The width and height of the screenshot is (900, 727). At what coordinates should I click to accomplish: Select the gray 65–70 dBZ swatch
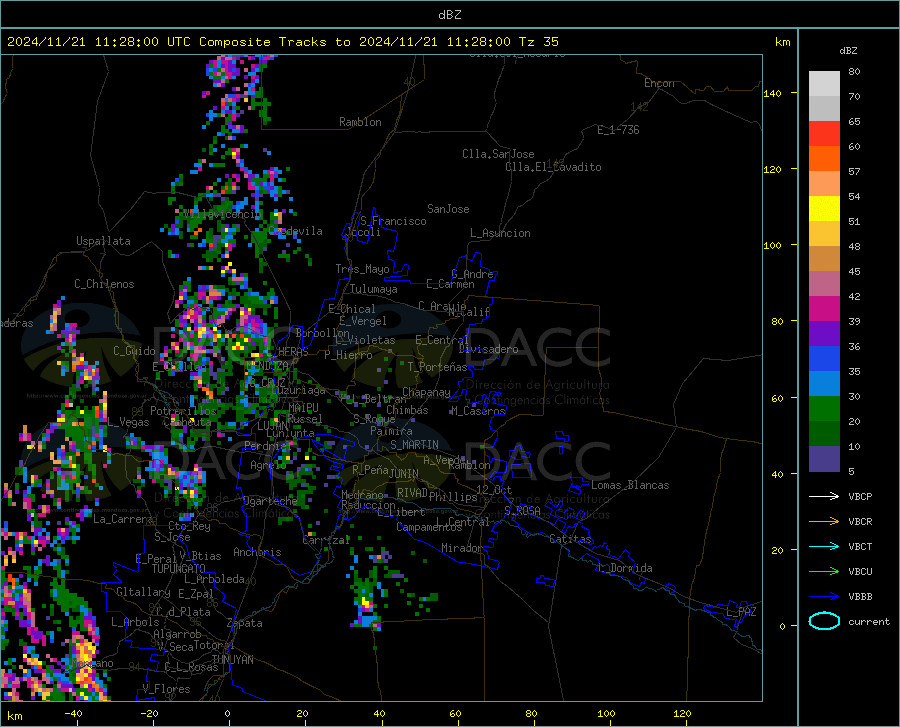pos(824,109)
